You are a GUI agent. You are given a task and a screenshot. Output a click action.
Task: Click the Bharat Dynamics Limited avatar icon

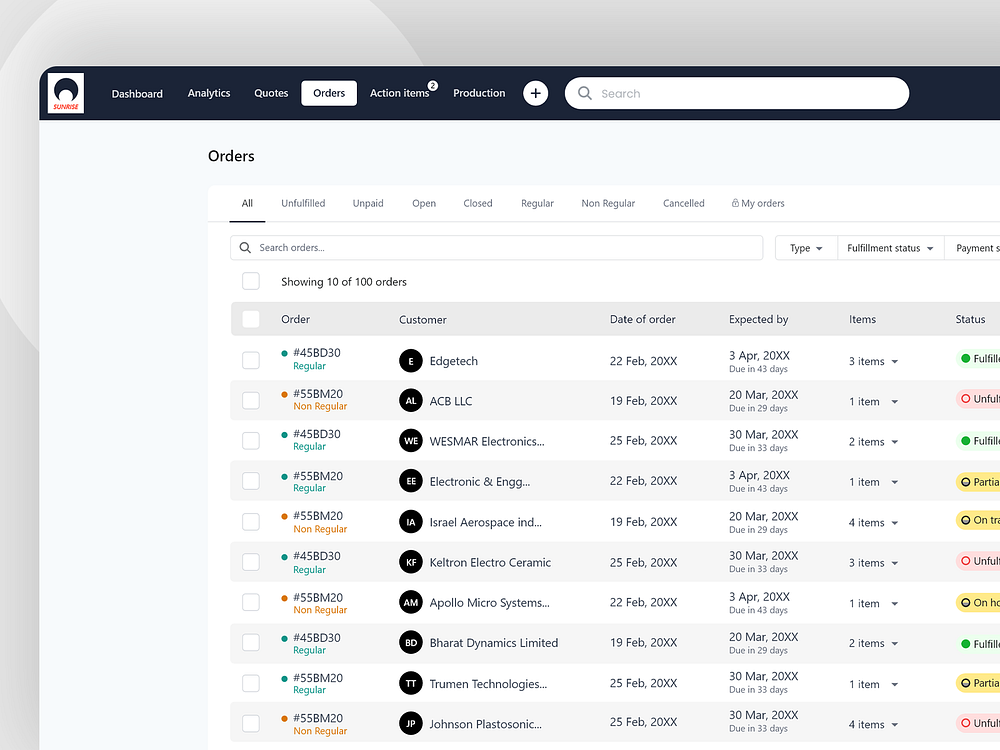[411, 642]
